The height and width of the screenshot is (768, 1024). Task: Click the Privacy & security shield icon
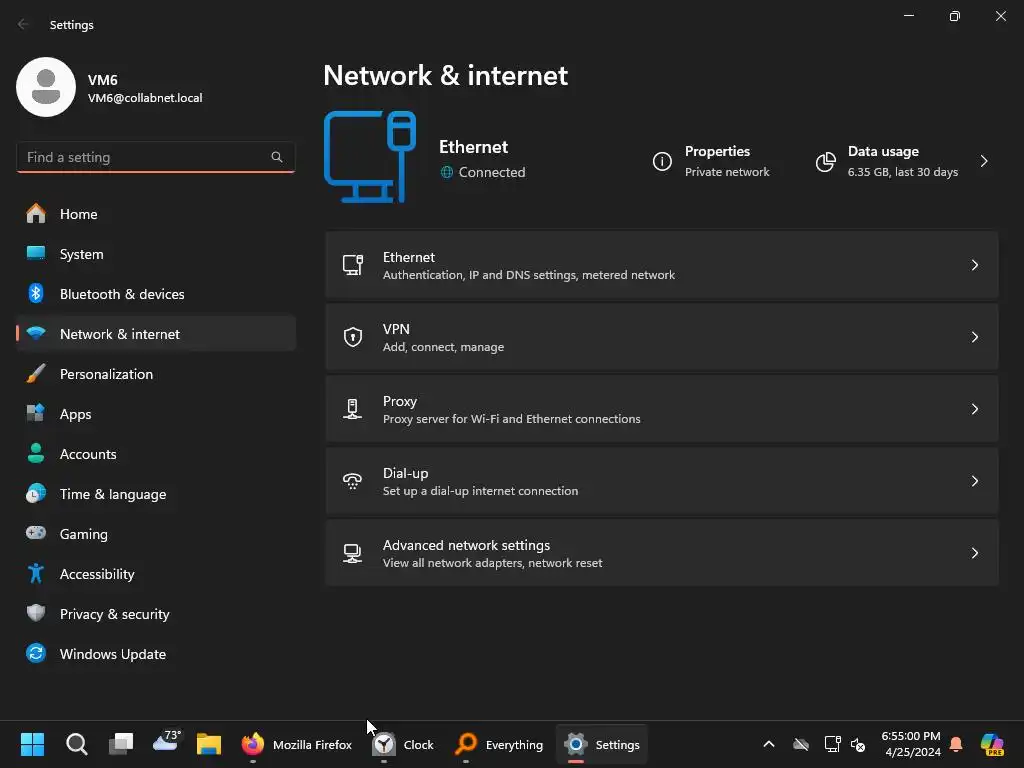click(x=36, y=614)
